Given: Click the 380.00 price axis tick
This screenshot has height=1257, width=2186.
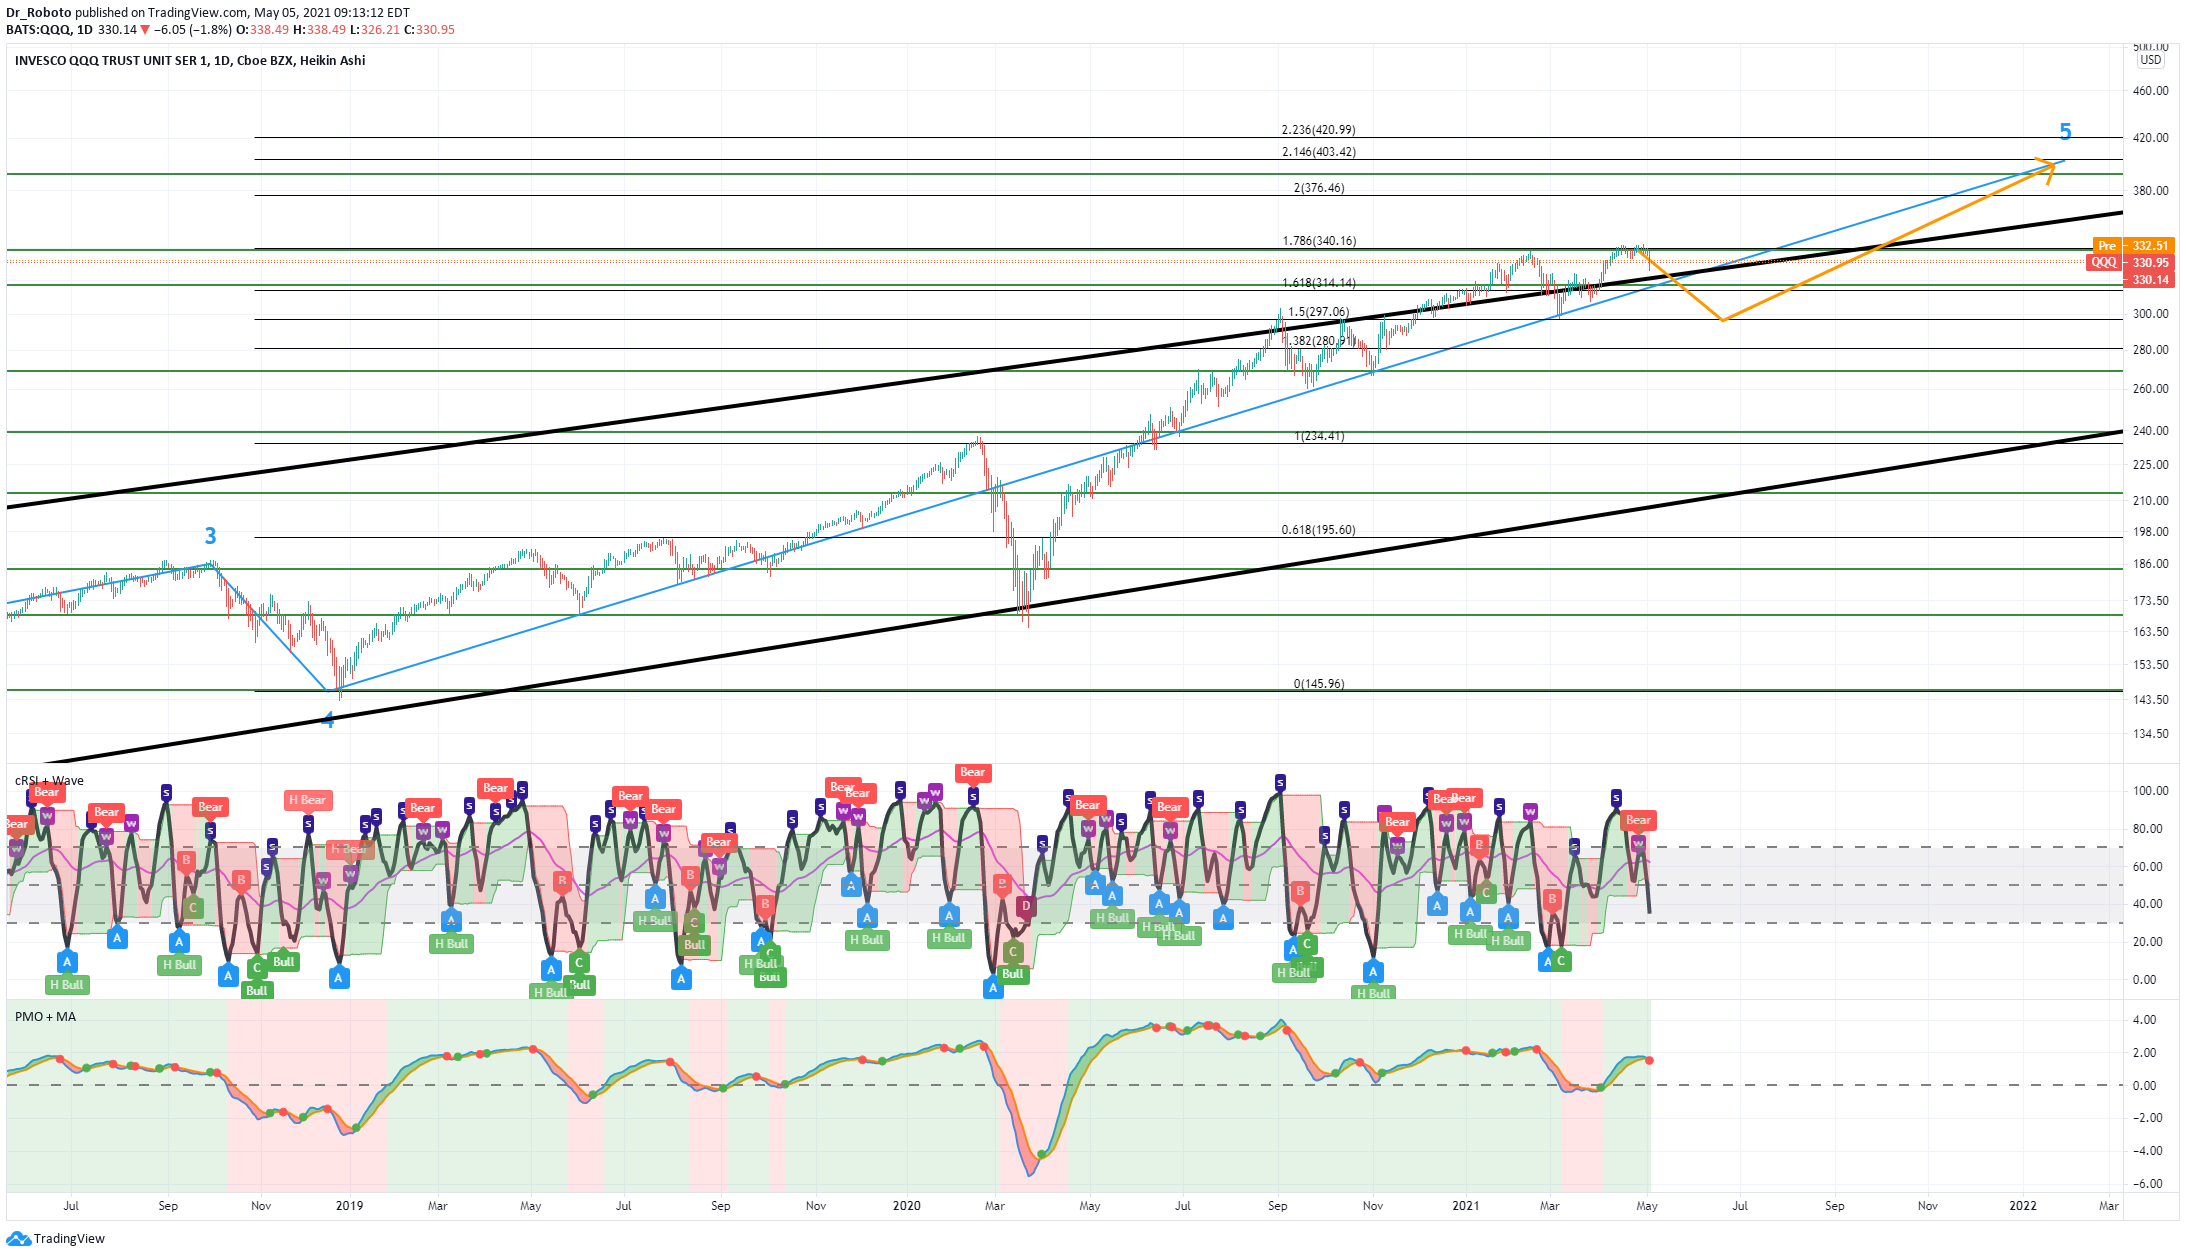Looking at the screenshot, I should click(x=2150, y=191).
